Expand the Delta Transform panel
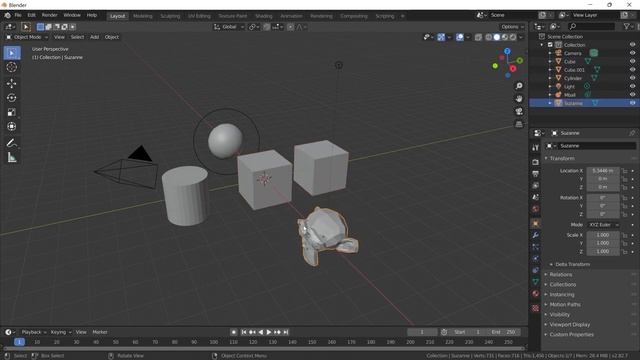Viewport: 640px width, 360px height. point(572,264)
